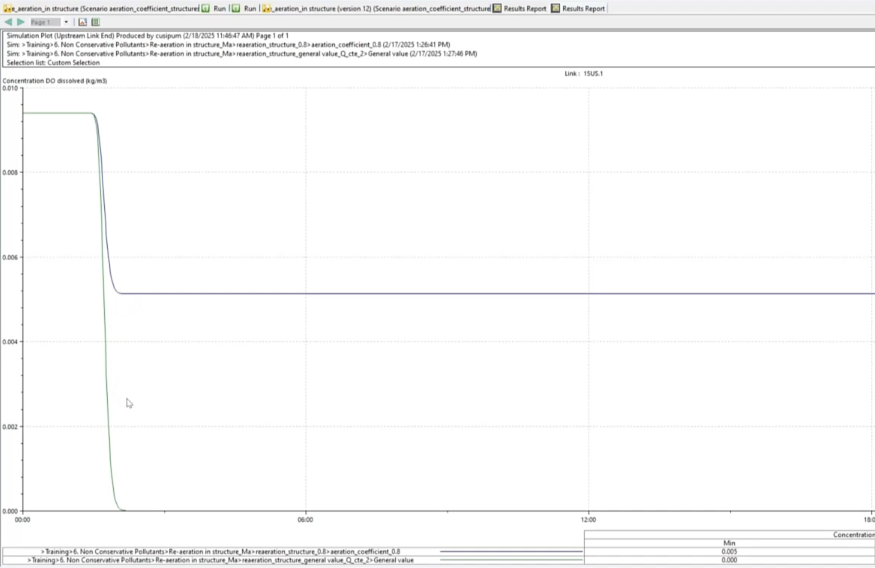Open the first Results Report tab
The image size is (875, 568).
521,8
